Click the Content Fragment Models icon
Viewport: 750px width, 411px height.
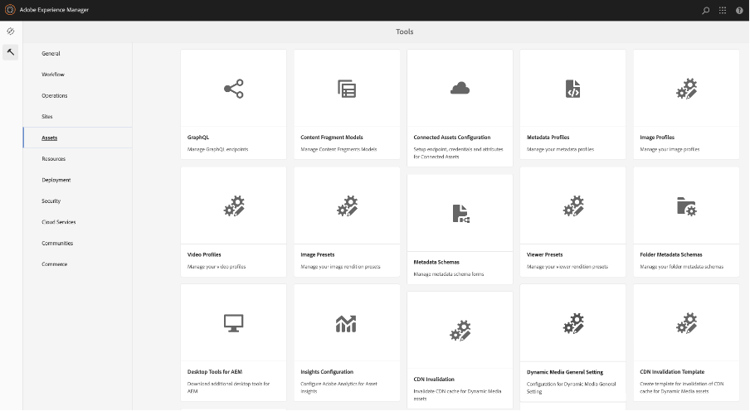[x=347, y=89]
